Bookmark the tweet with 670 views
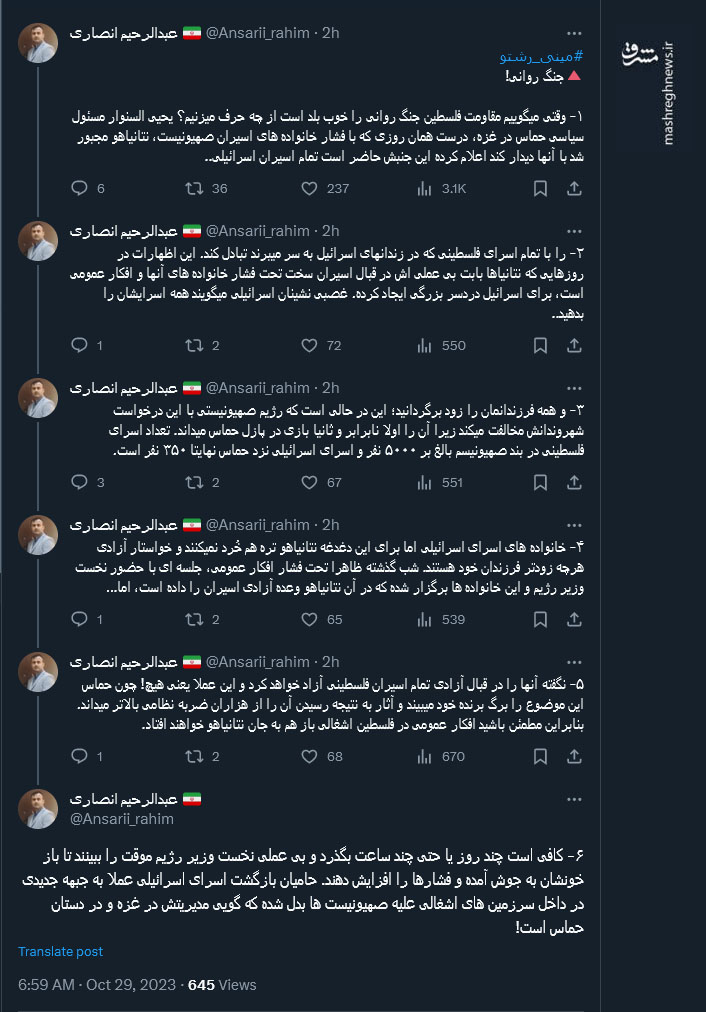This screenshot has width=706, height=1012. (540, 756)
